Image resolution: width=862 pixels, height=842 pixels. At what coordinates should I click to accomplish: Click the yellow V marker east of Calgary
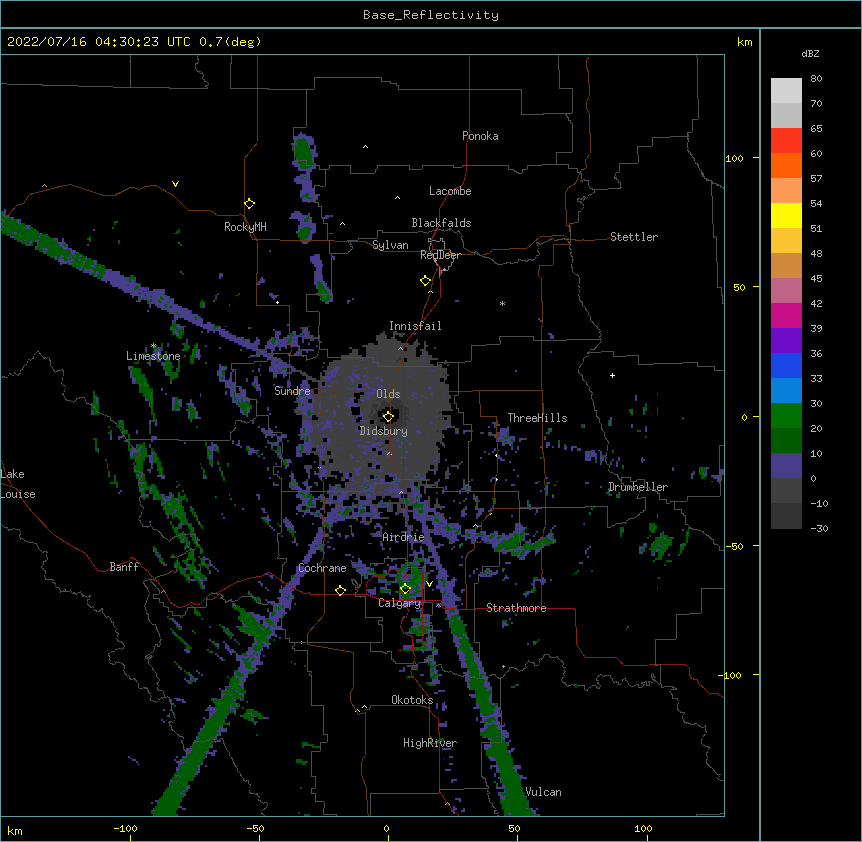tap(429, 584)
